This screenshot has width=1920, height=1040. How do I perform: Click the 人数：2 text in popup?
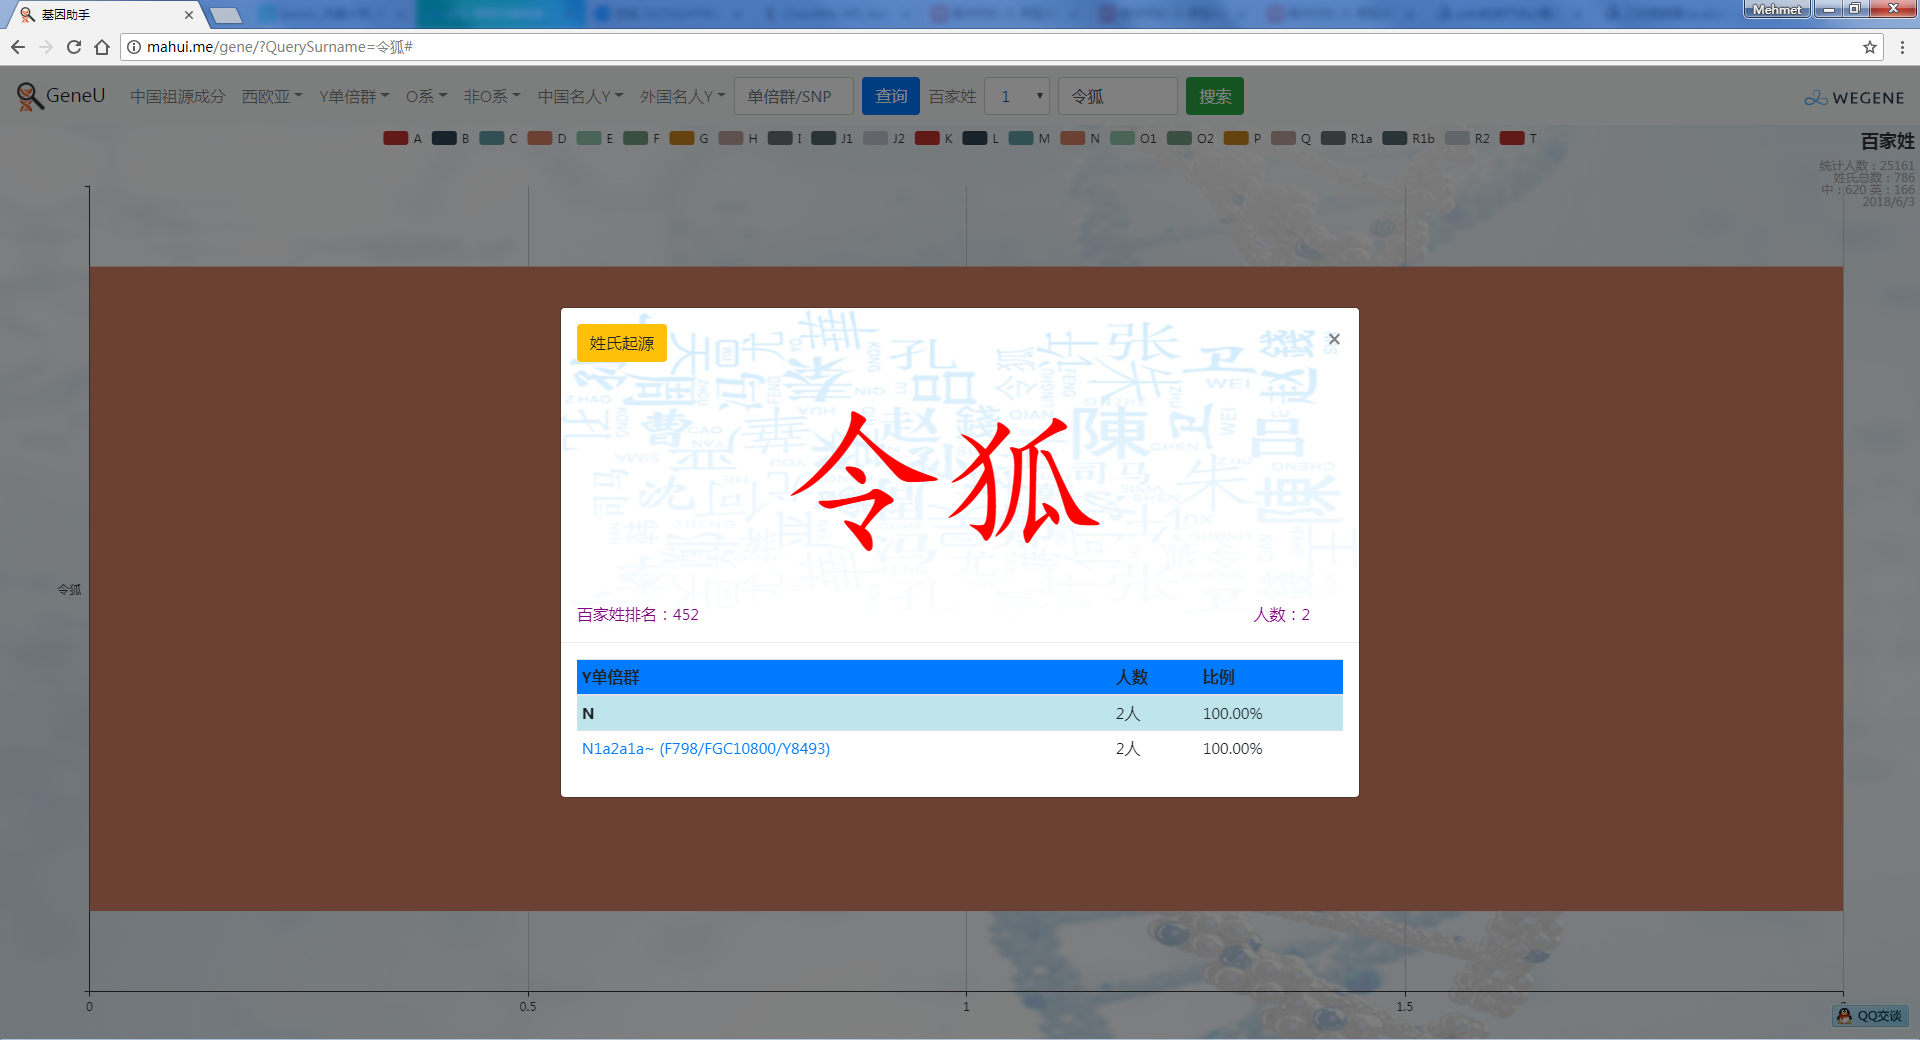pos(1282,614)
